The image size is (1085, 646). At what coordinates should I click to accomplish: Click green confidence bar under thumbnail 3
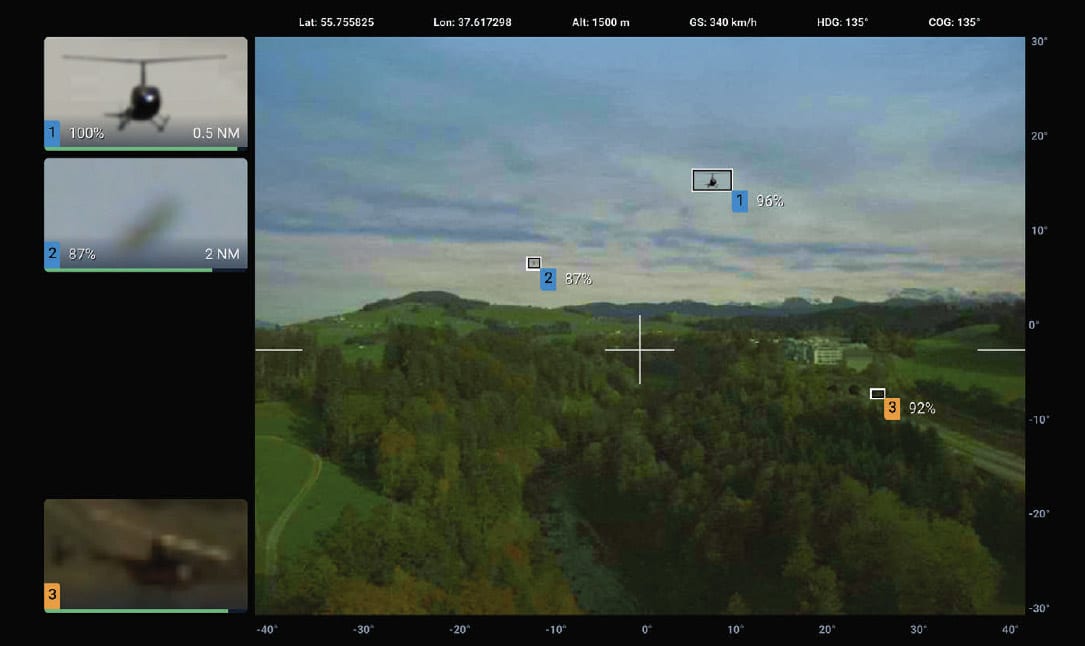tap(136, 611)
